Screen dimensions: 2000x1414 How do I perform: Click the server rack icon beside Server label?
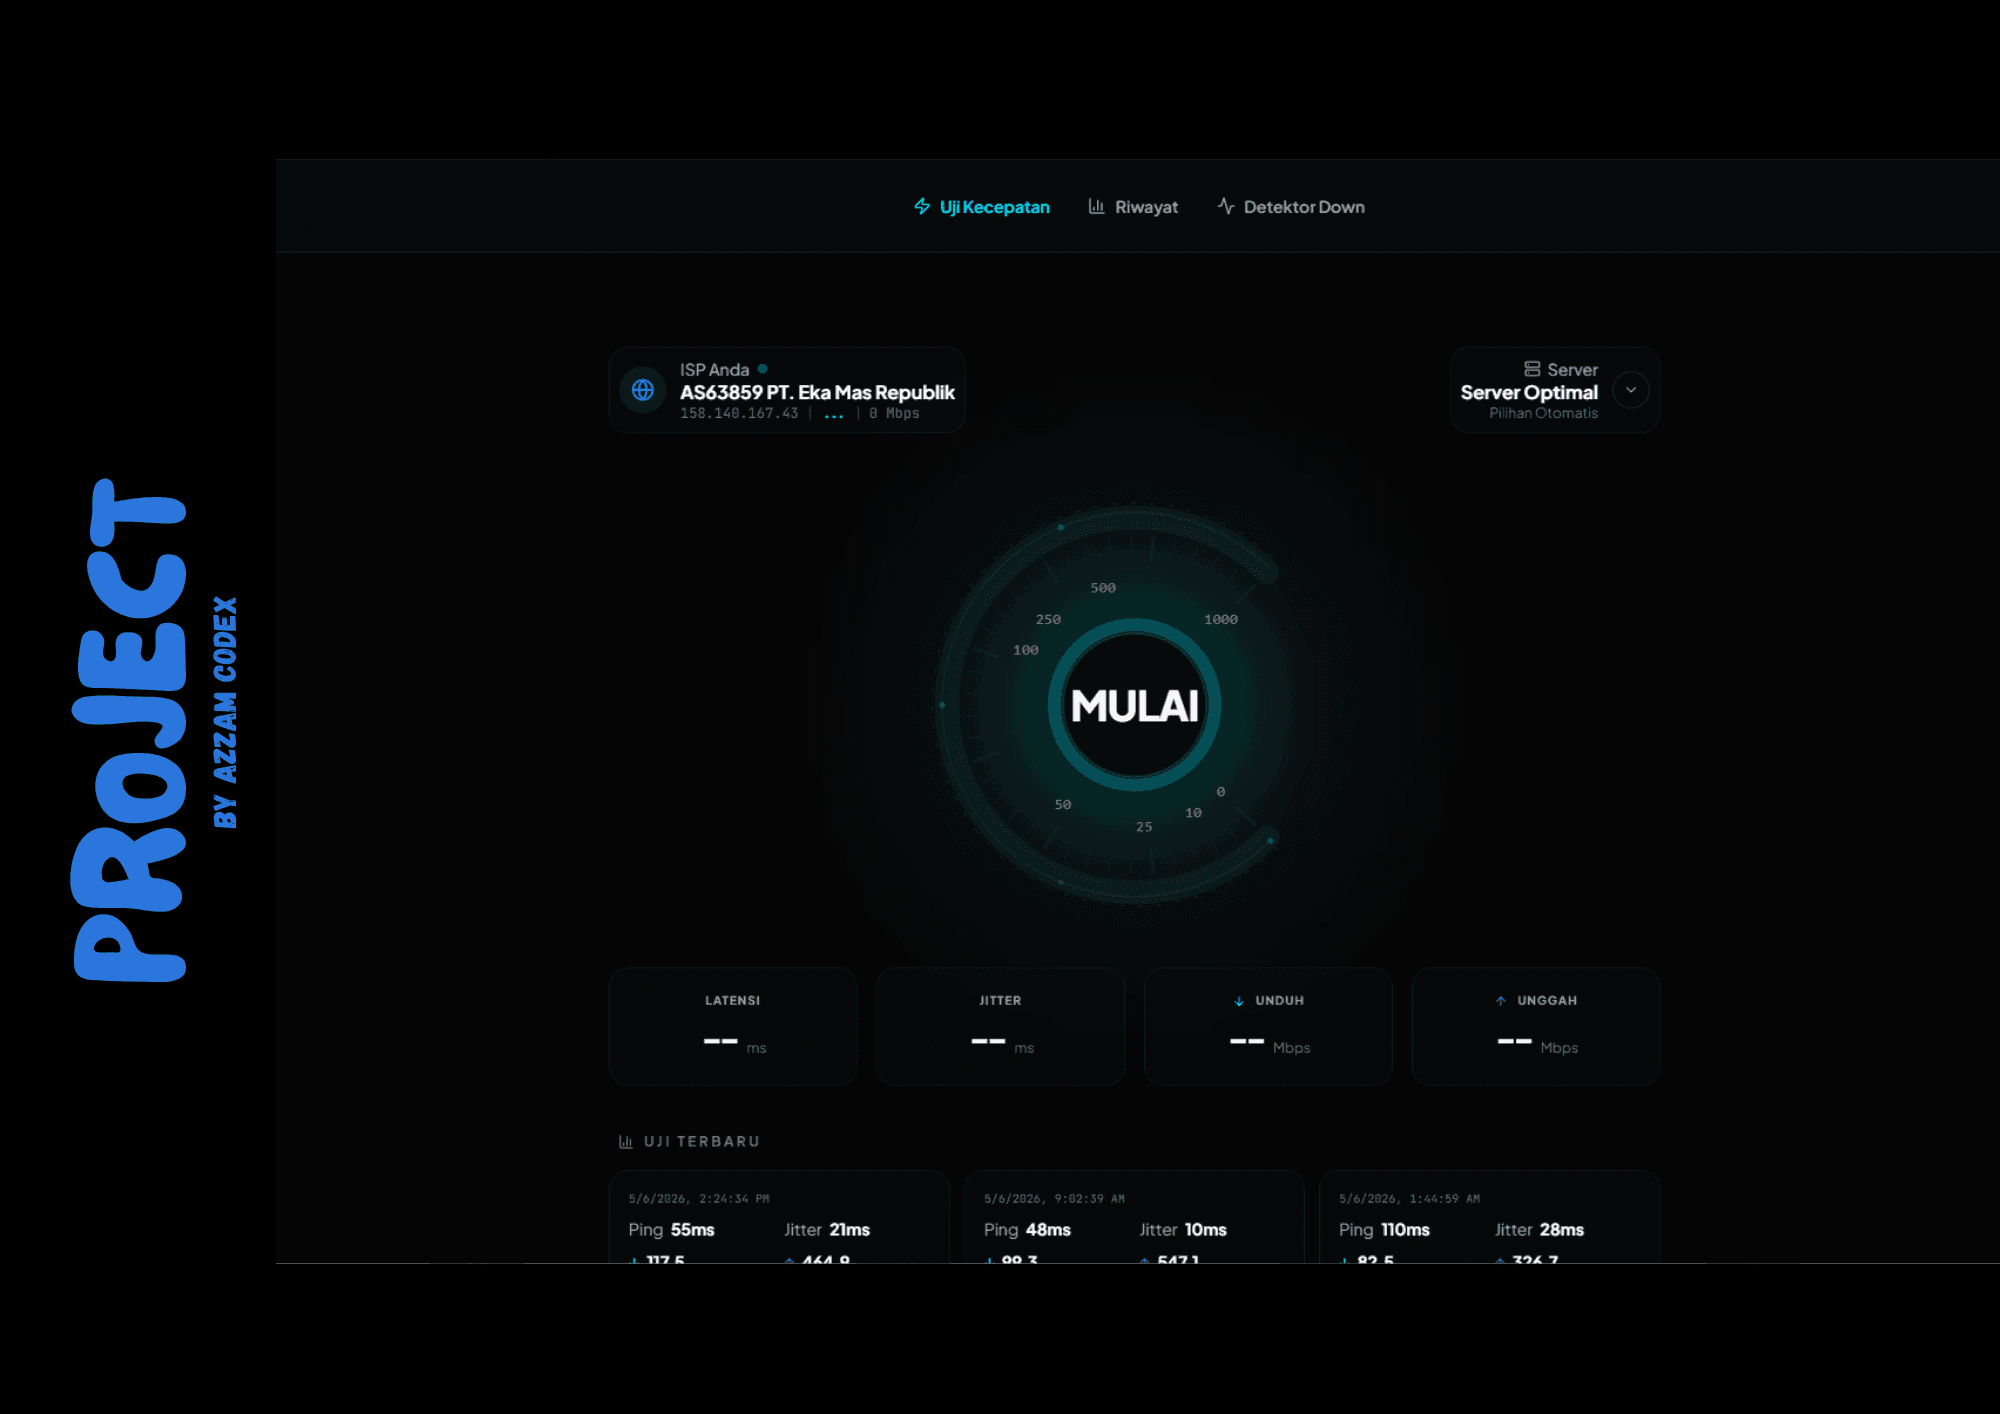(x=1532, y=369)
